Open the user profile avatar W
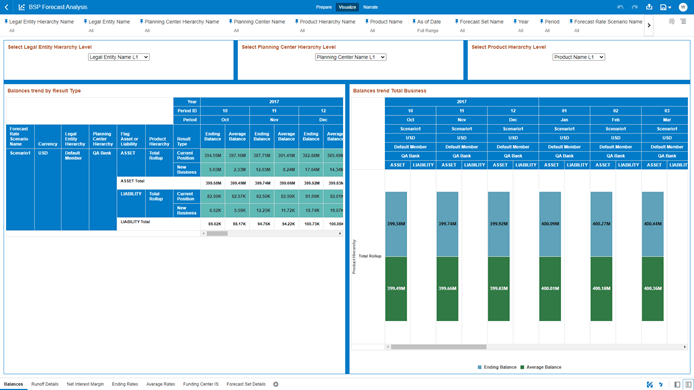 (683, 7)
